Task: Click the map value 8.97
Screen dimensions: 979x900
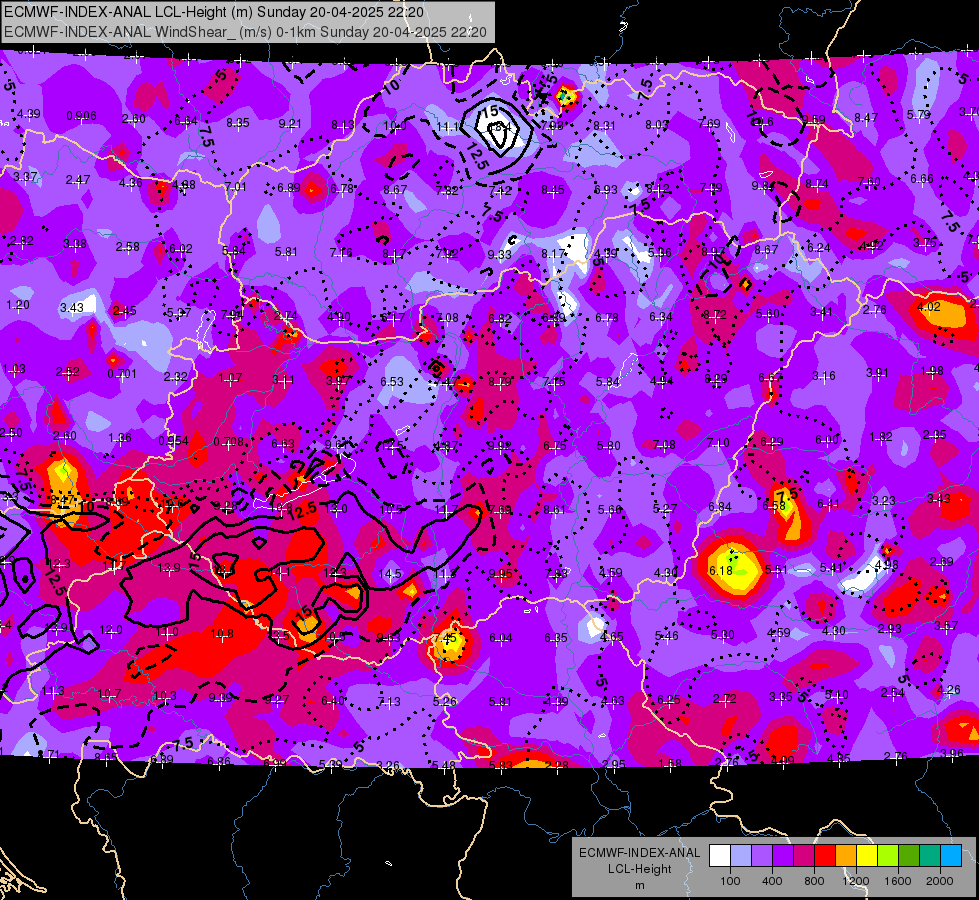Action: click(x=713, y=252)
